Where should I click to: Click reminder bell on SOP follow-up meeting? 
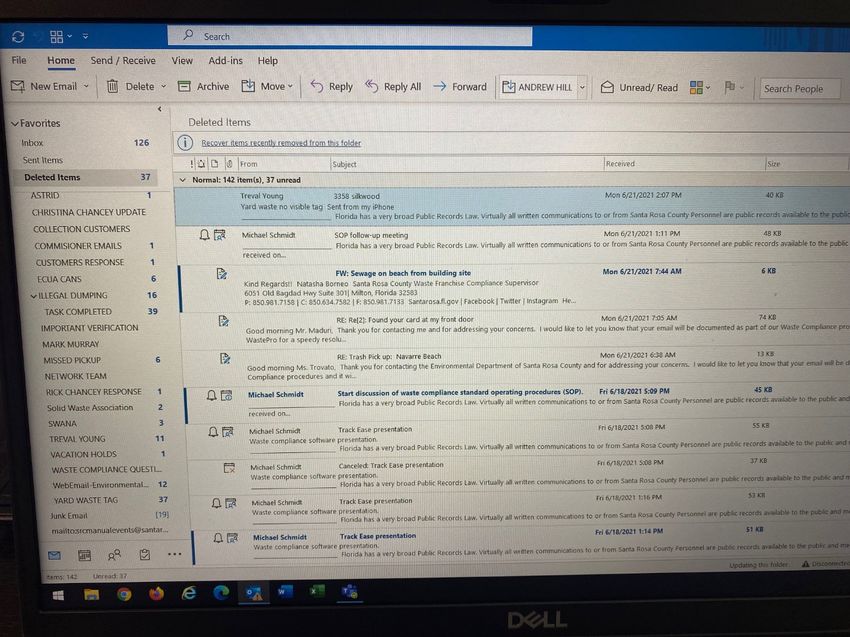[x=206, y=235]
